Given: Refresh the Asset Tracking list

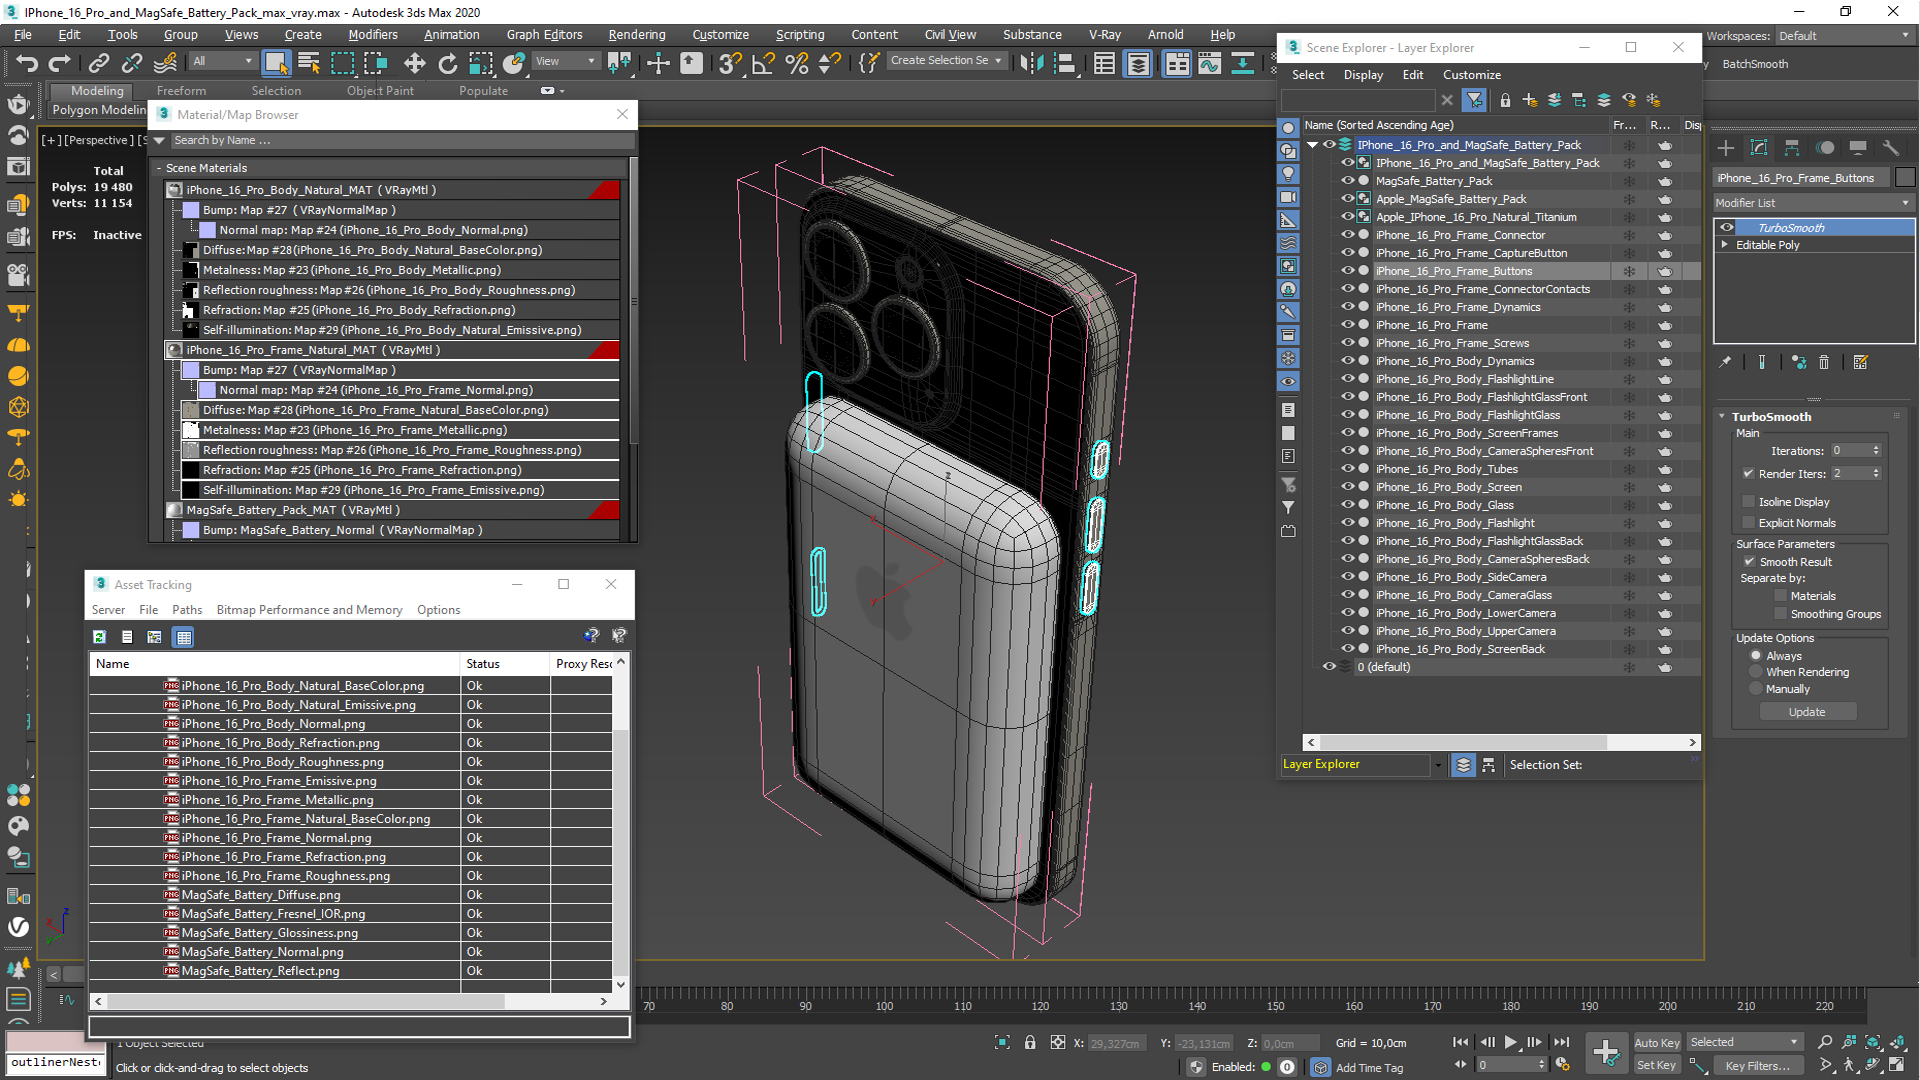Looking at the screenshot, I should point(99,637).
